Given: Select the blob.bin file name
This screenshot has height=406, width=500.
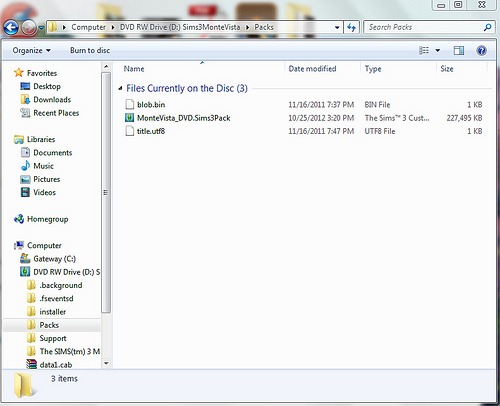Looking at the screenshot, I should click(151, 105).
